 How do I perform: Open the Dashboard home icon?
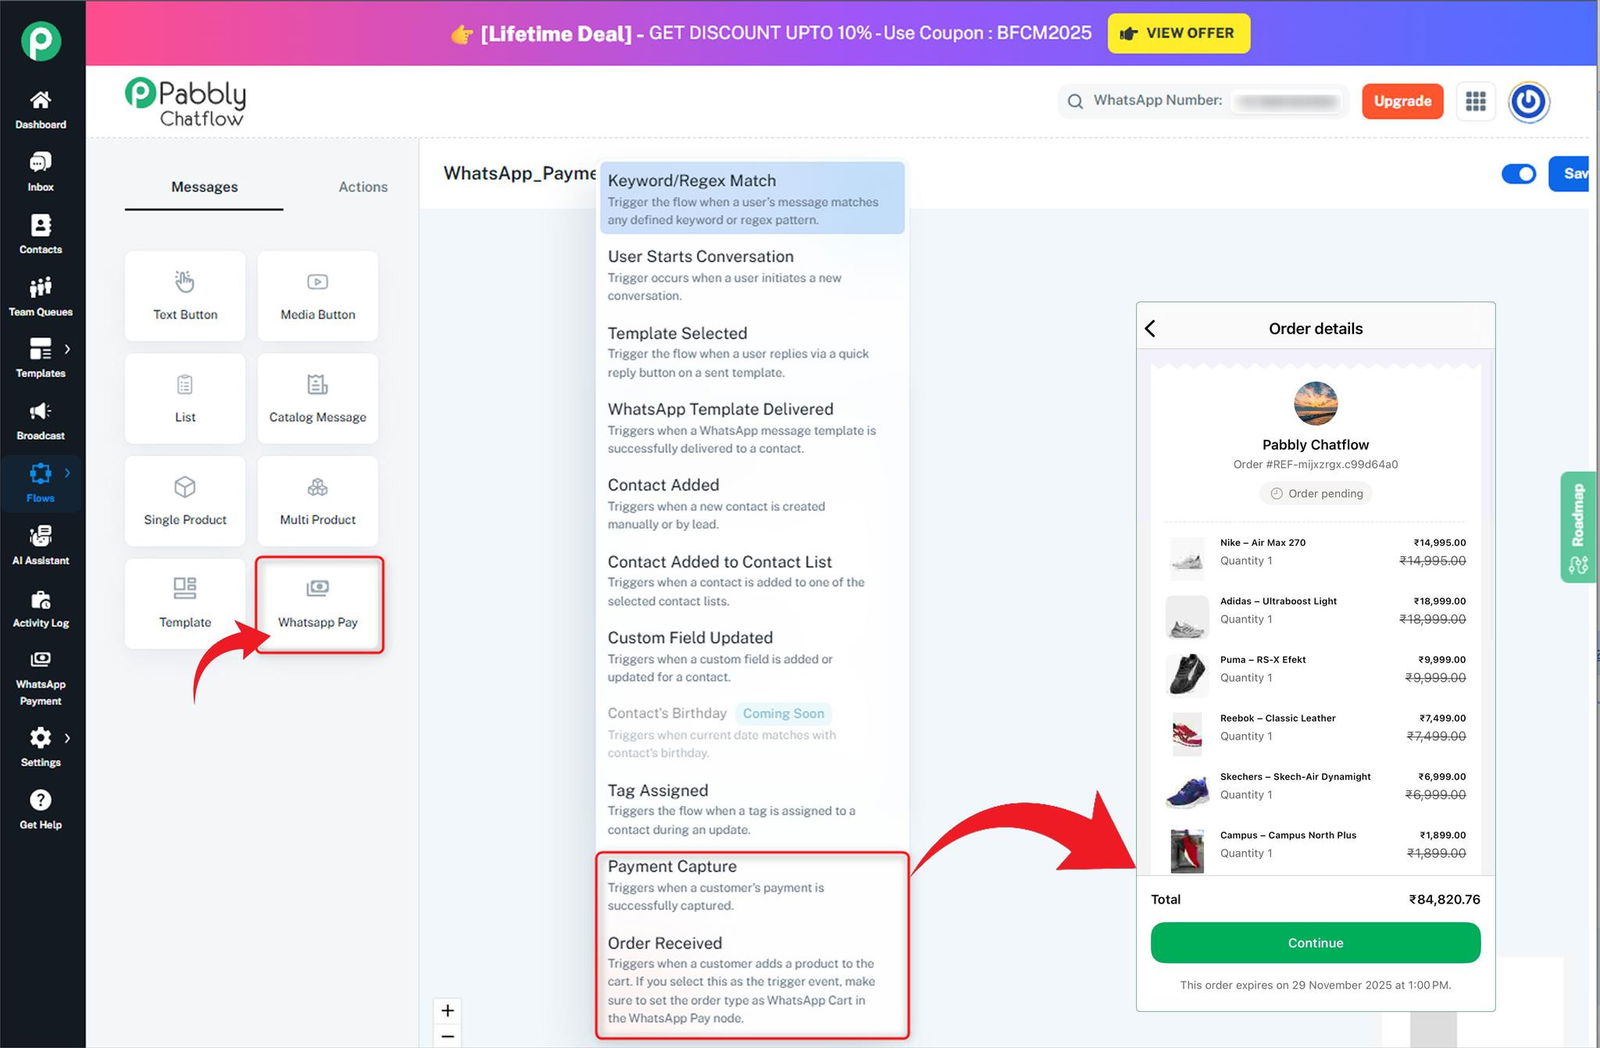click(x=40, y=100)
